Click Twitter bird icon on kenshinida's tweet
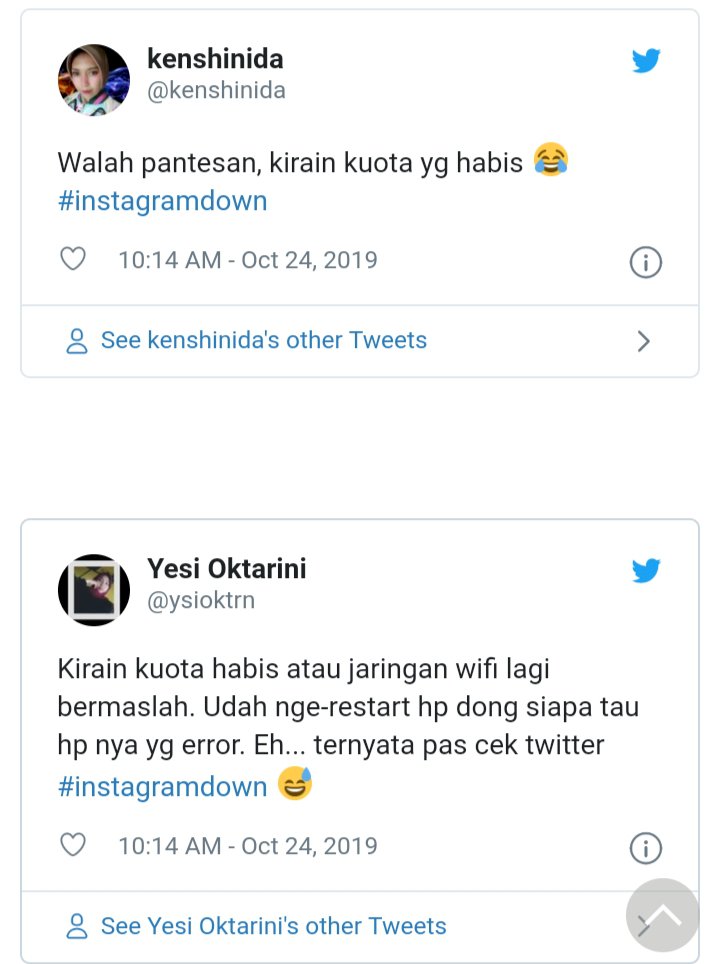Viewport: 719px width, 964px height. (x=646, y=61)
